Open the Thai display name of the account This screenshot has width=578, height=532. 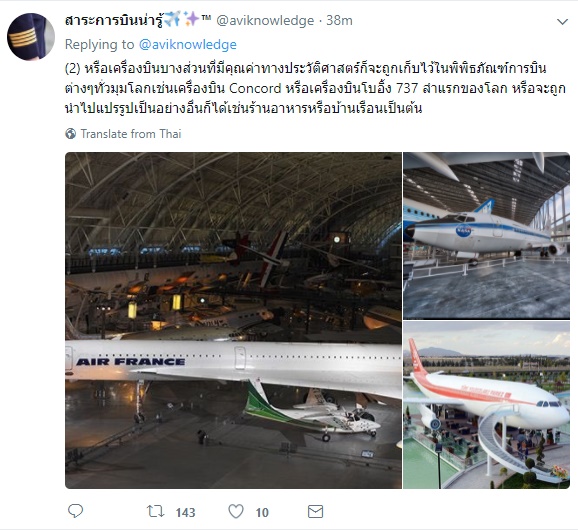[x=114, y=20]
